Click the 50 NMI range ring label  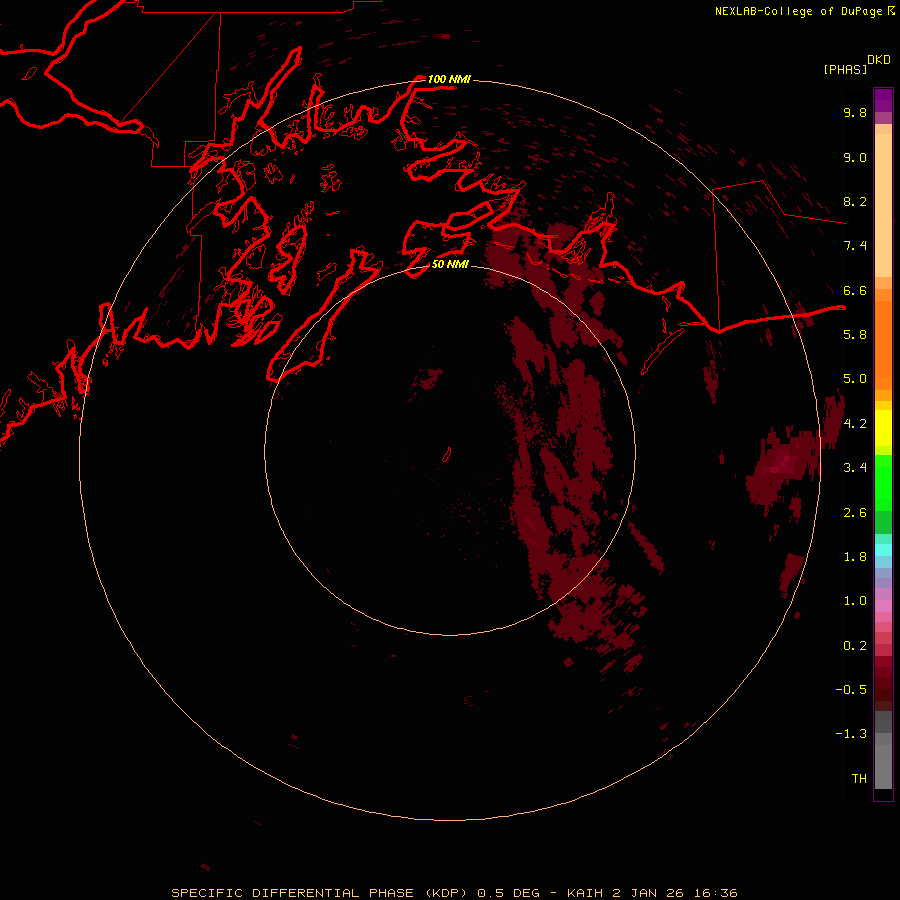click(450, 264)
